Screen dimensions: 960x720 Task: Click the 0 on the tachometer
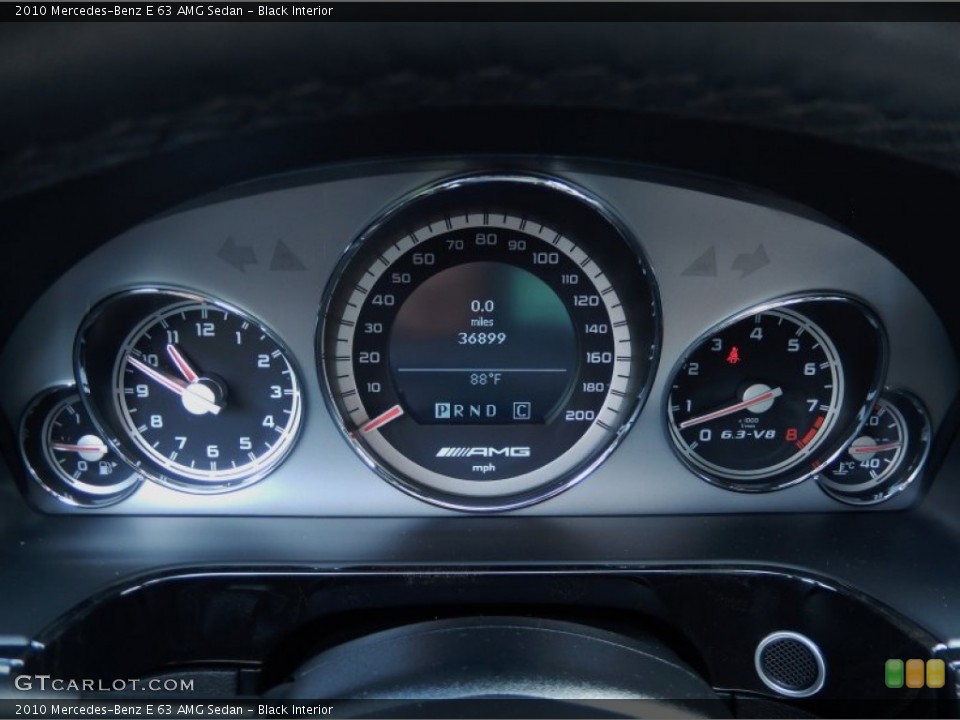(x=705, y=435)
